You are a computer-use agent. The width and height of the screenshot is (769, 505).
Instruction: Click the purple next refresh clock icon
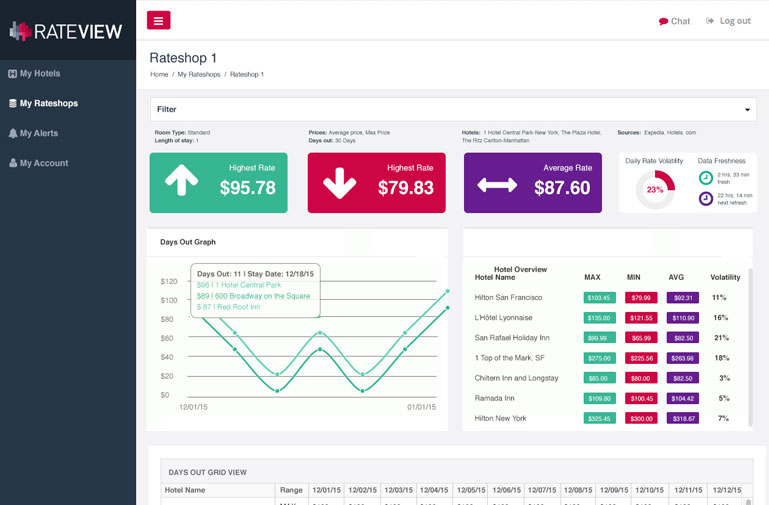[x=706, y=199]
